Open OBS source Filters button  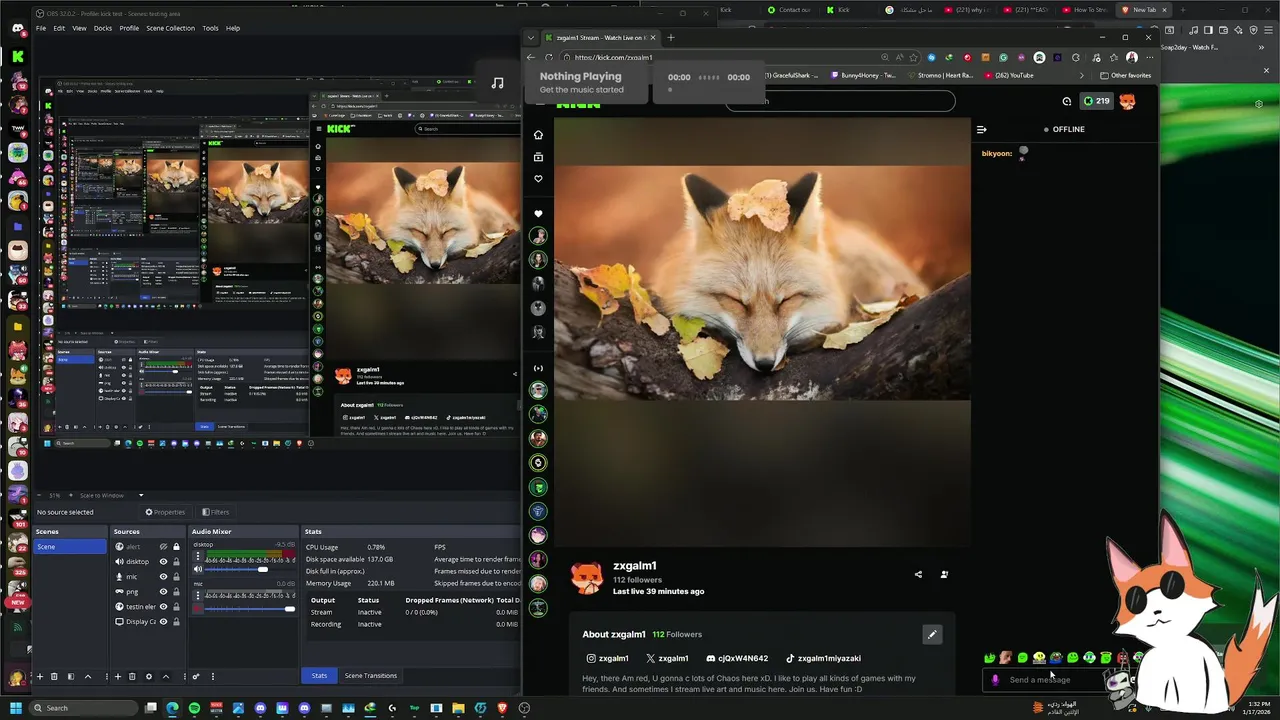[x=215, y=512]
